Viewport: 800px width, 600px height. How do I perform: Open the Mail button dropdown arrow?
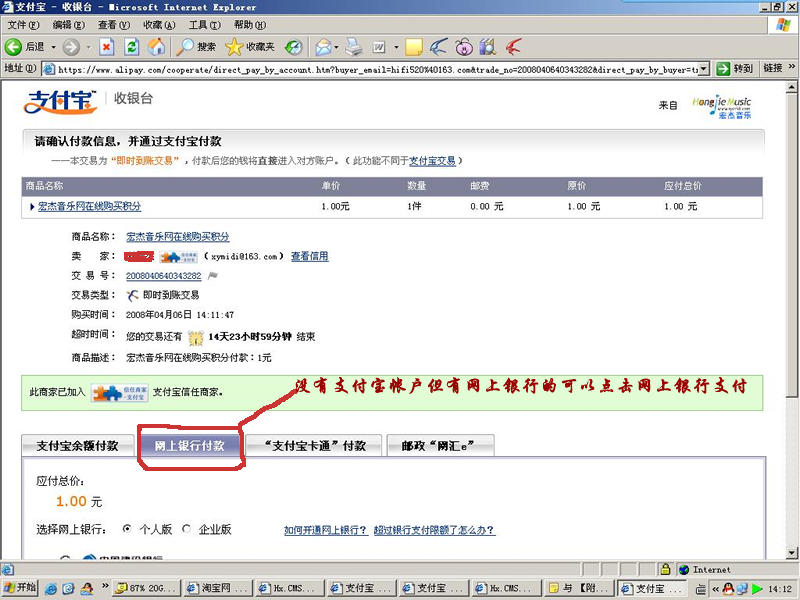[x=336, y=47]
